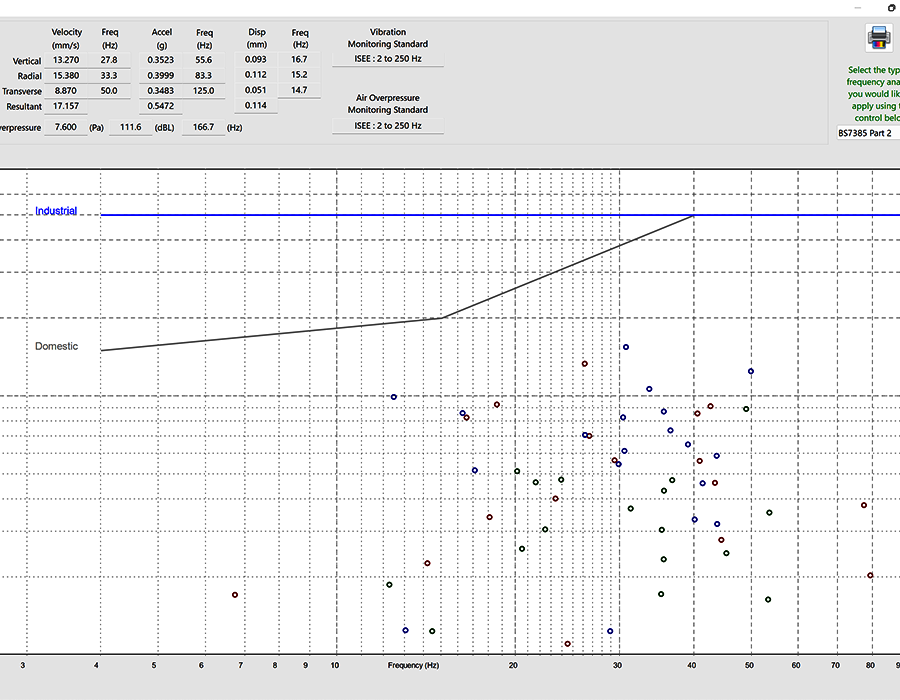Select the isolated red data point near 7 Hz
The image size is (900, 700).
(x=235, y=594)
